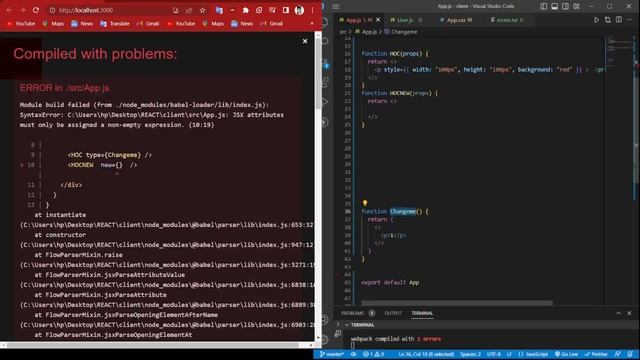Open the Output panel tab
The image size is (640, 360).
pos(393,313)
